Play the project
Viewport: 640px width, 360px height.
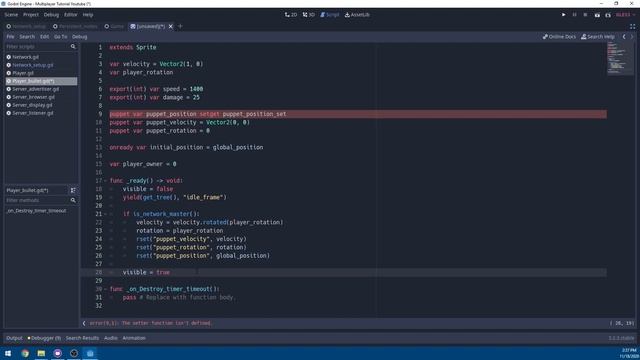(x=564, y=15)
